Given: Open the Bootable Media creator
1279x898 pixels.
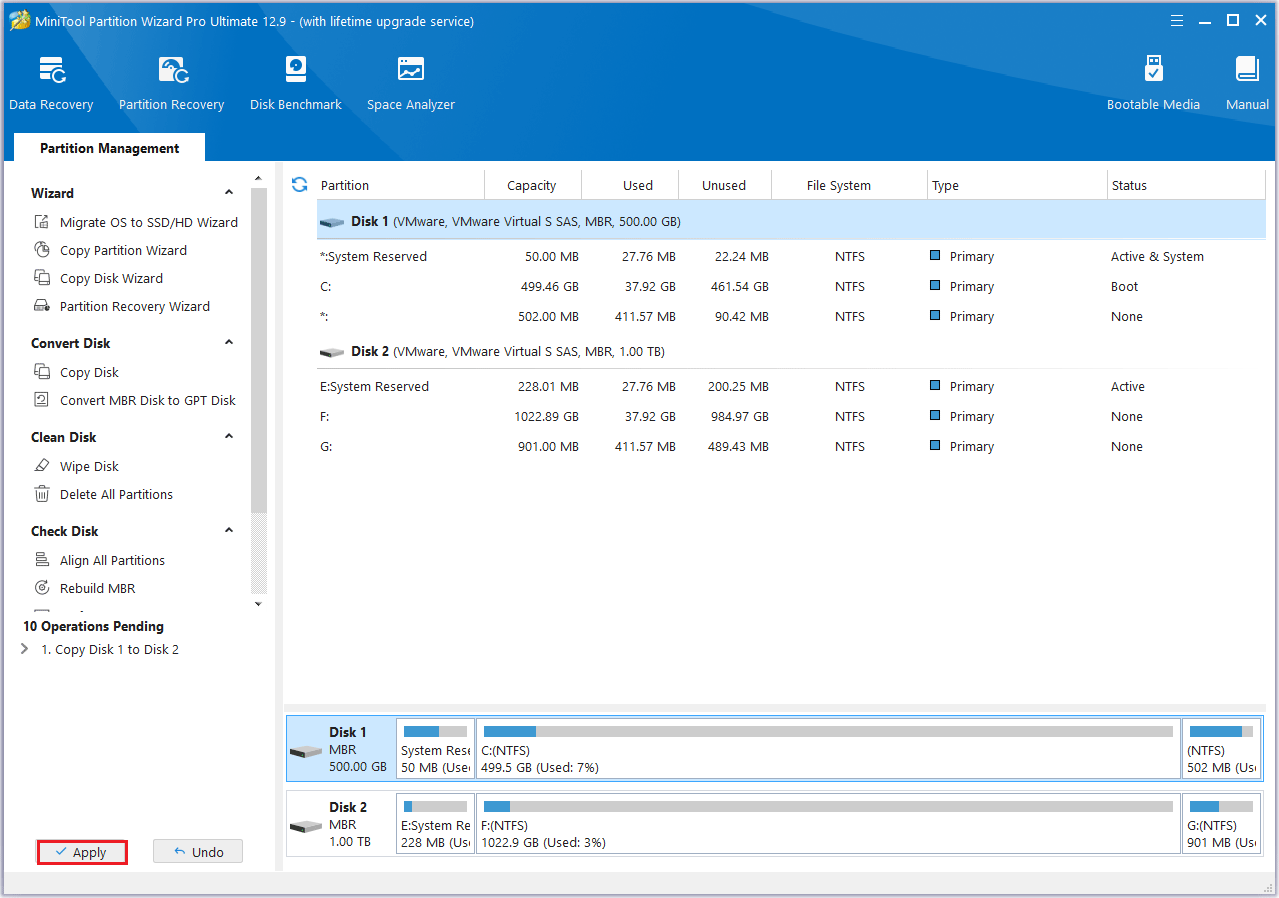Looking at the screenshot, I should (1153, 80).
